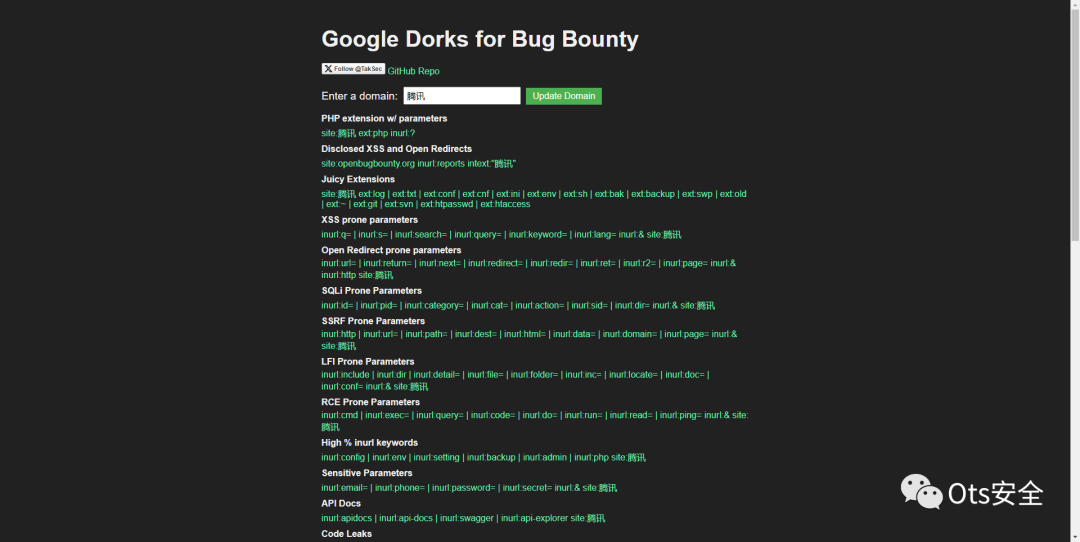
Task: Open the LFI prone parameters dork link
Action: click(515, 381)
